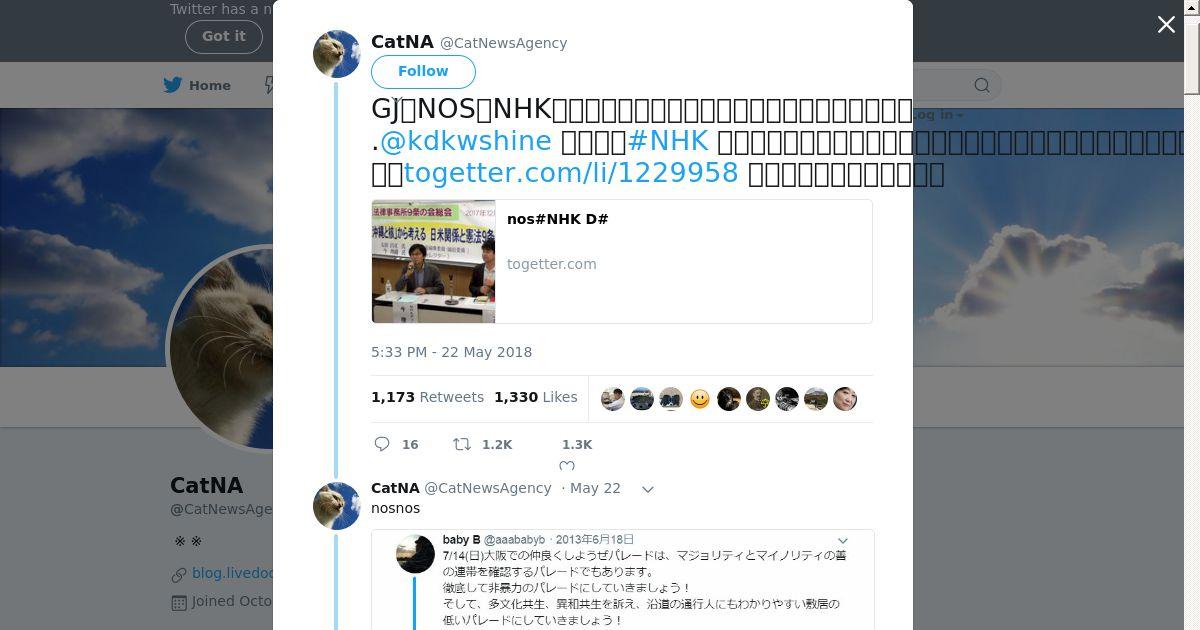Expand the quoted baby B tweet chevron
The width and height of the screenshot is (1200, 630).
[842, 541]
